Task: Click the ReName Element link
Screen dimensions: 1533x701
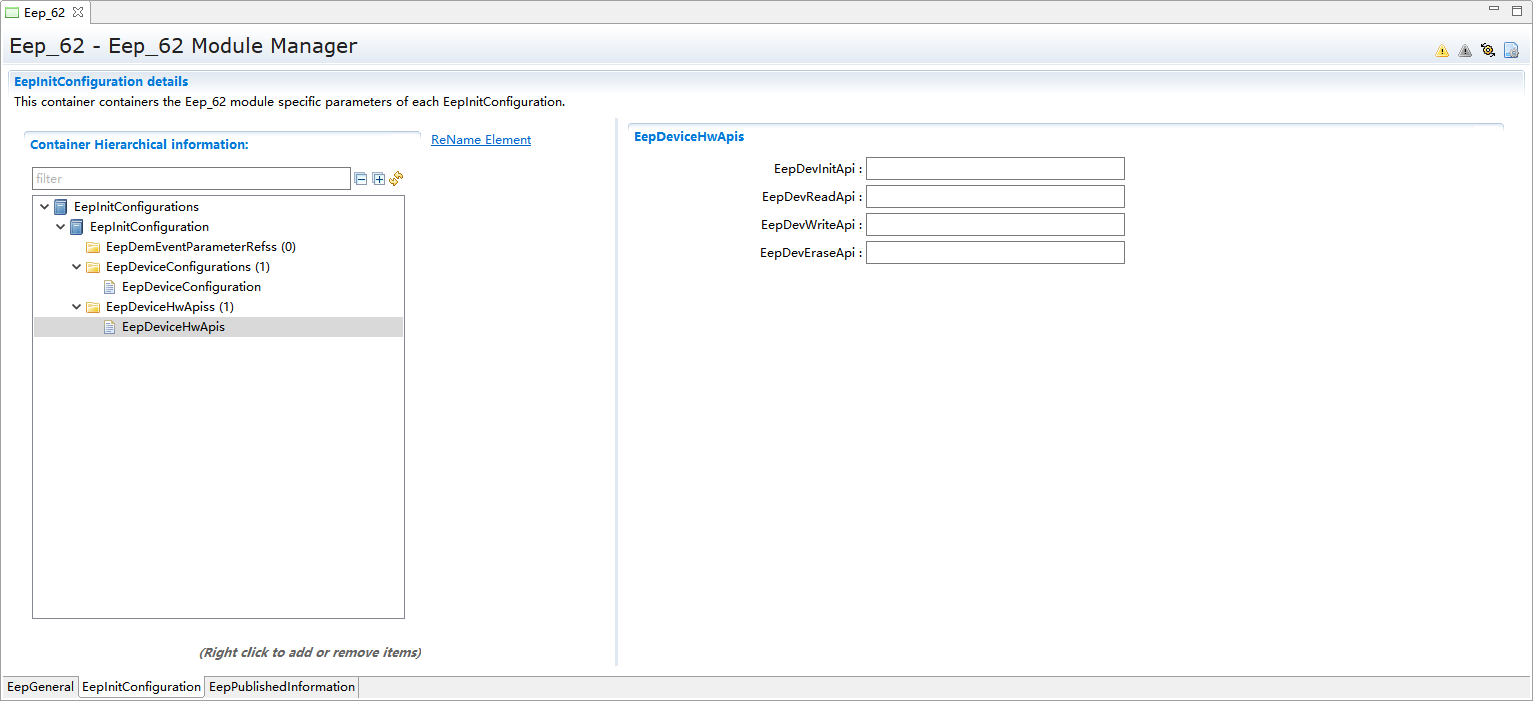Action: (x=481, y=140)
